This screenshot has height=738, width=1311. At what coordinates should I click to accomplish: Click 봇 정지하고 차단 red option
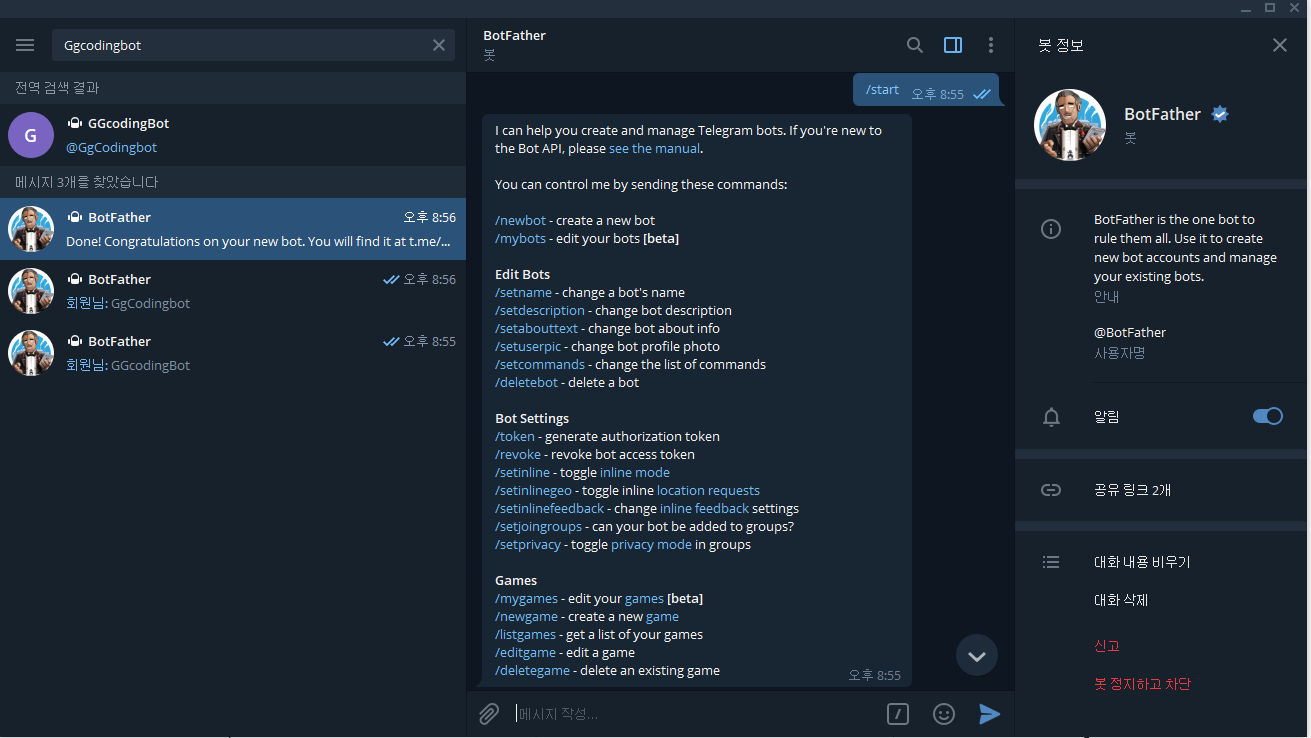tap(1142, 684)
